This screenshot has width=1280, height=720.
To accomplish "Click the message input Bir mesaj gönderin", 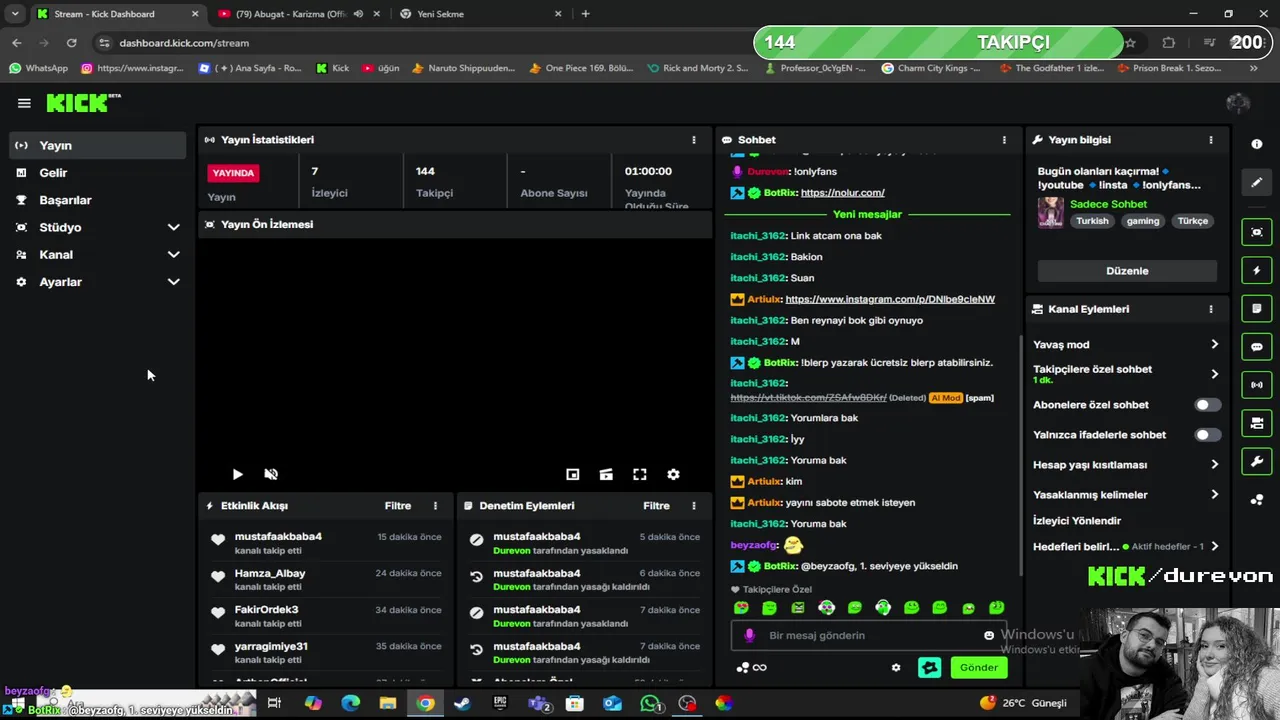I will (870, 636).
